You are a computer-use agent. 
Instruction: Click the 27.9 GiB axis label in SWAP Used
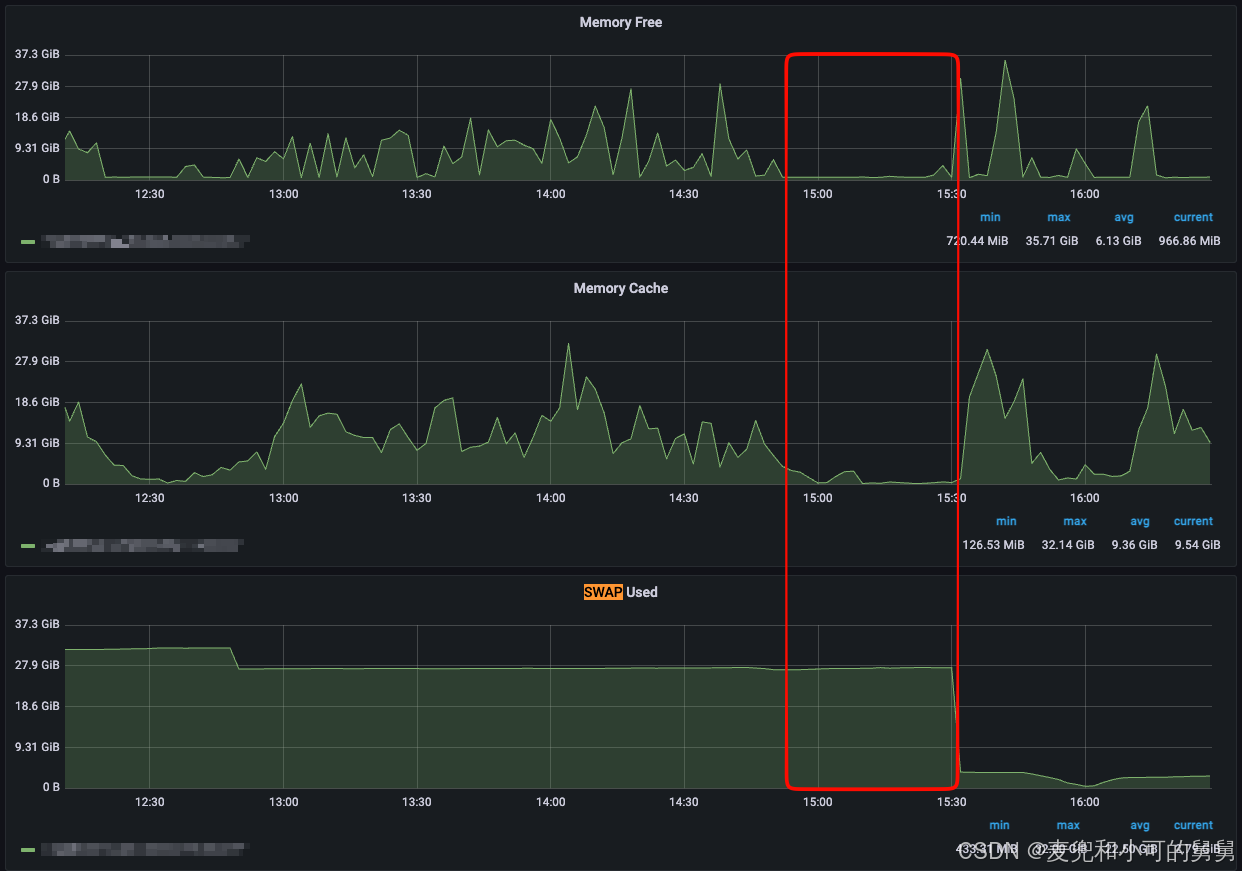tap(37, 665)
